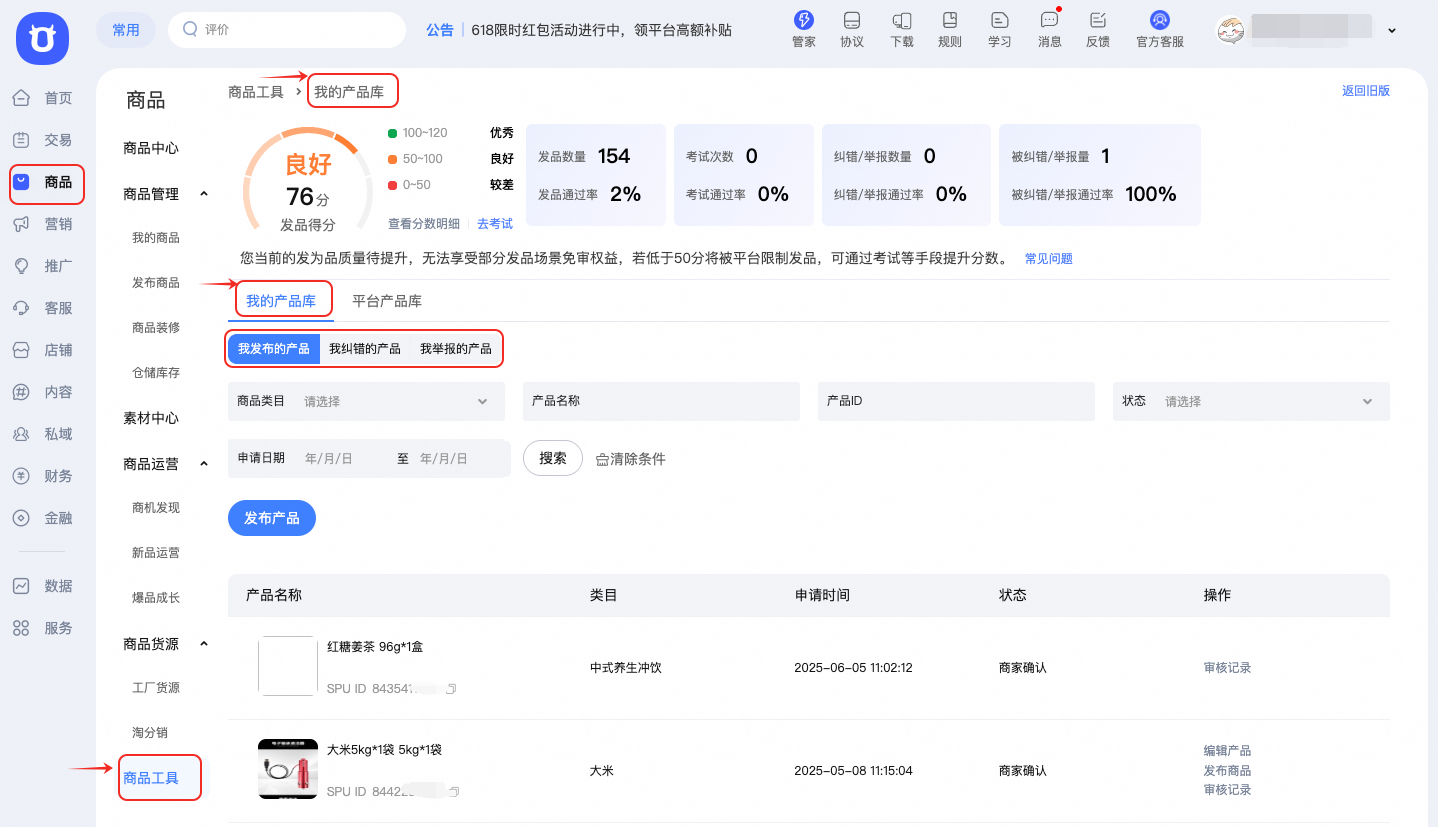Open 私域 in left sidebar
This screenshot has width=1438, height=827.
(x=43, y=434)
